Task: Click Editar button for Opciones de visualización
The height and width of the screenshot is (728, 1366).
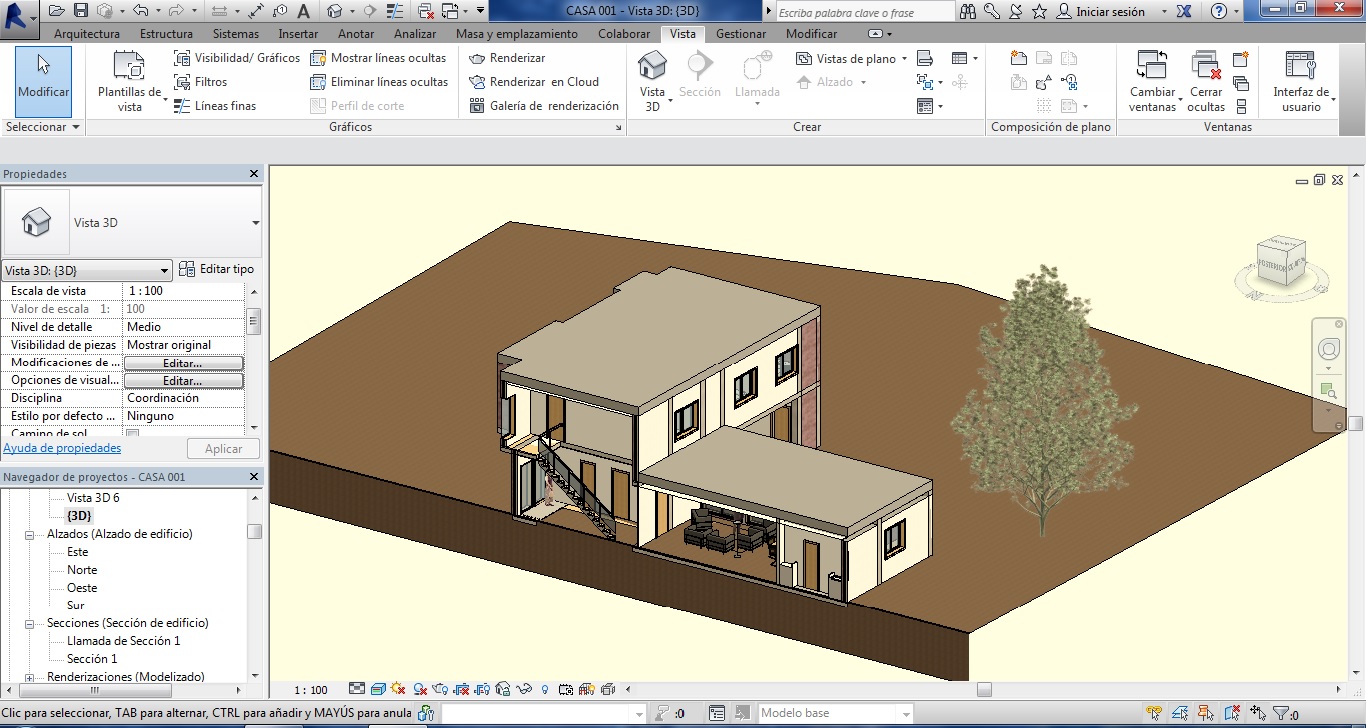Action: (183, 381)
